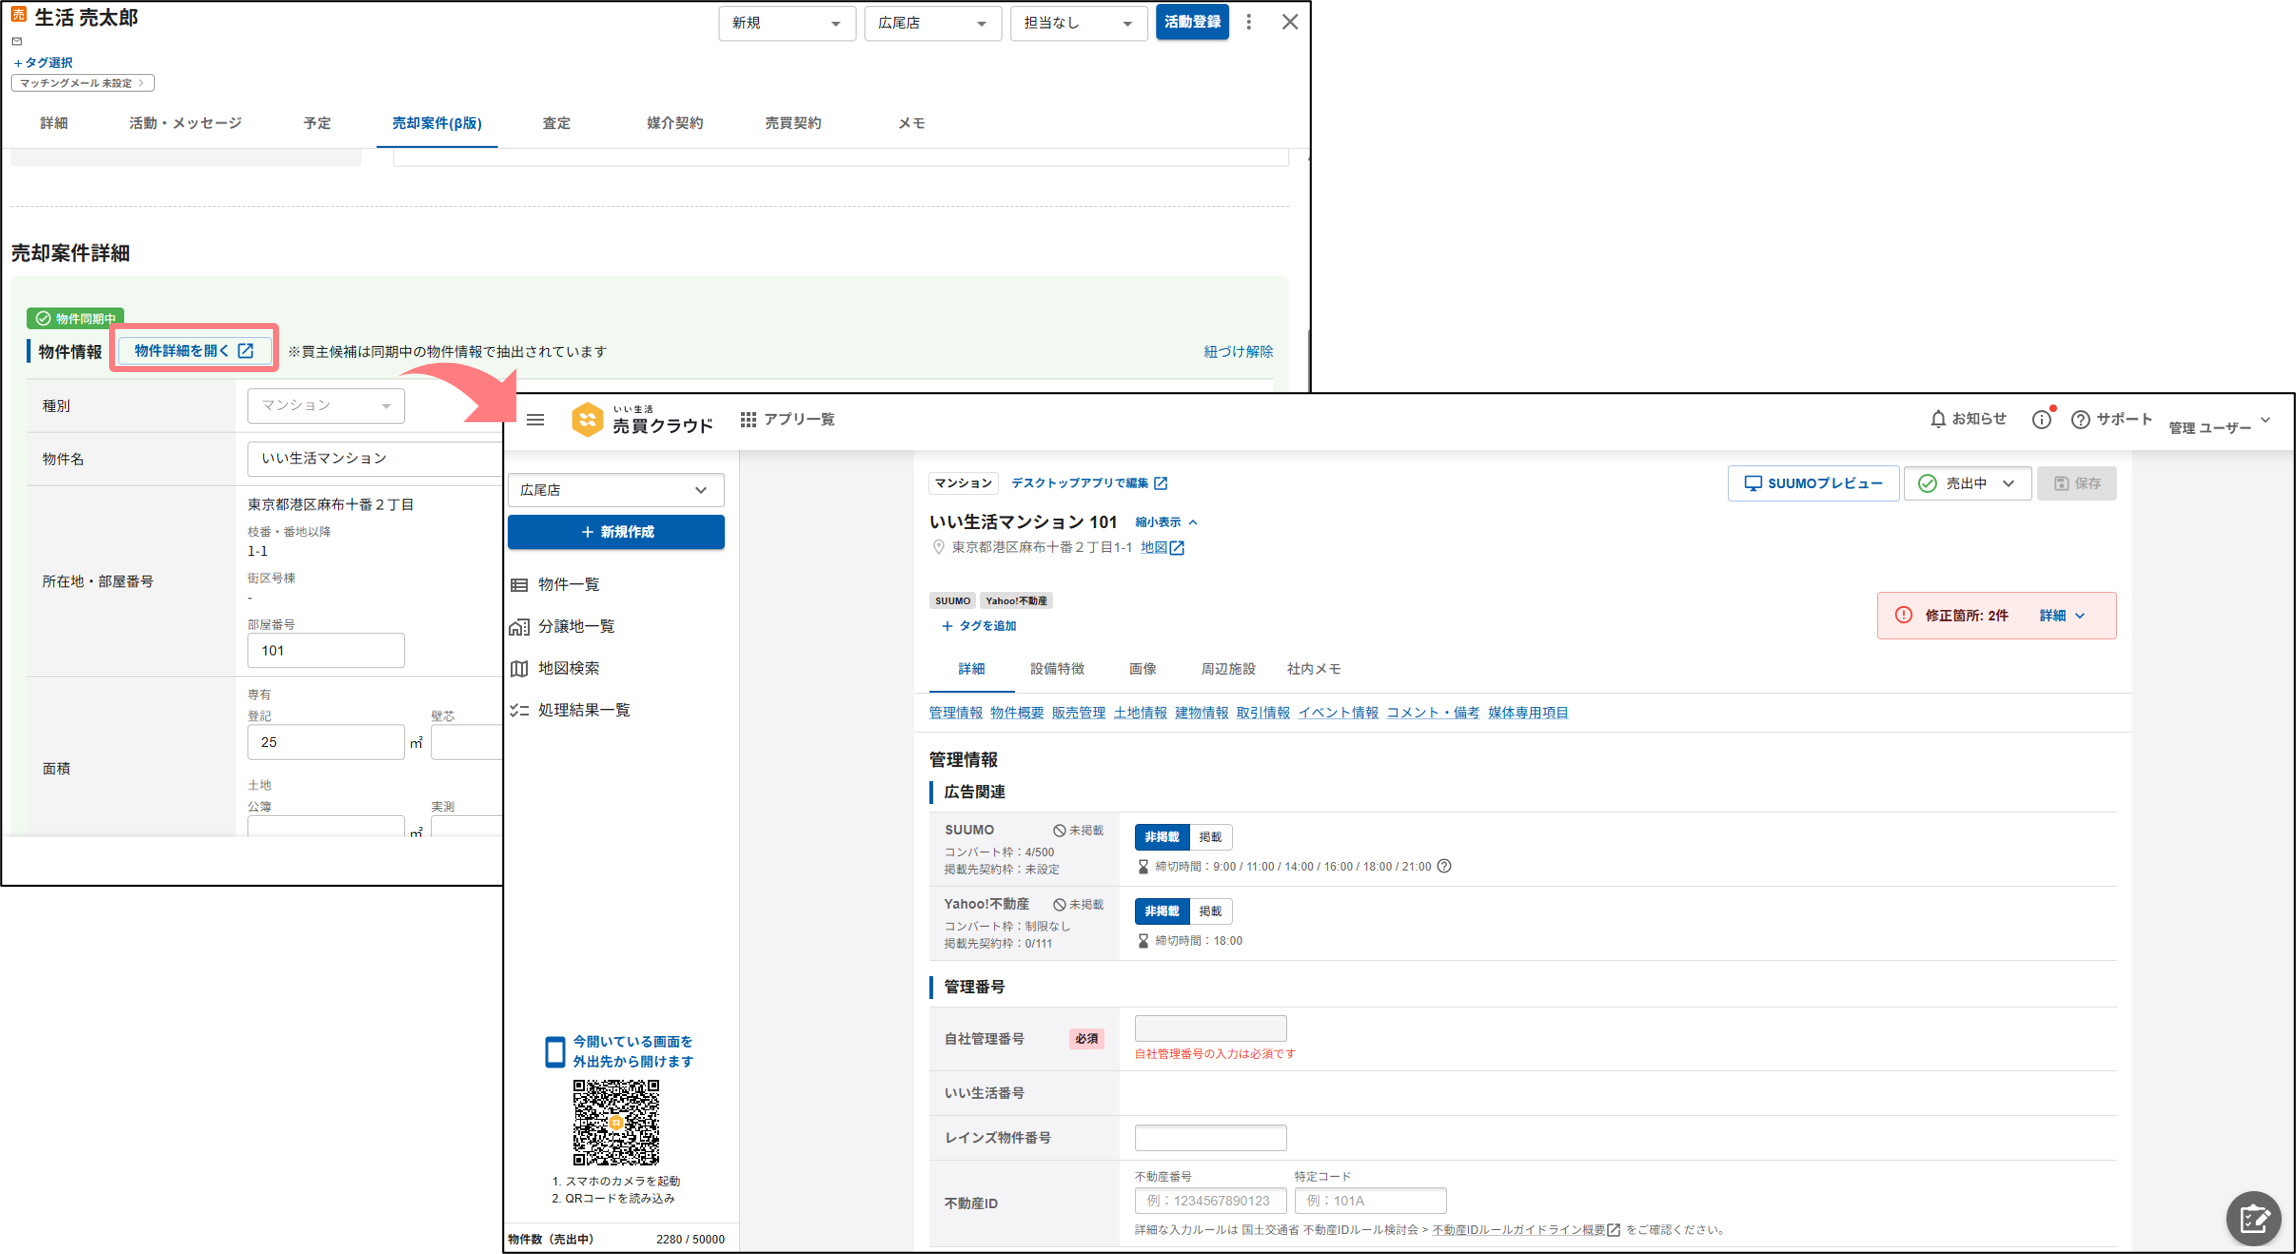Open お知らせ bell notifications

1937,419
